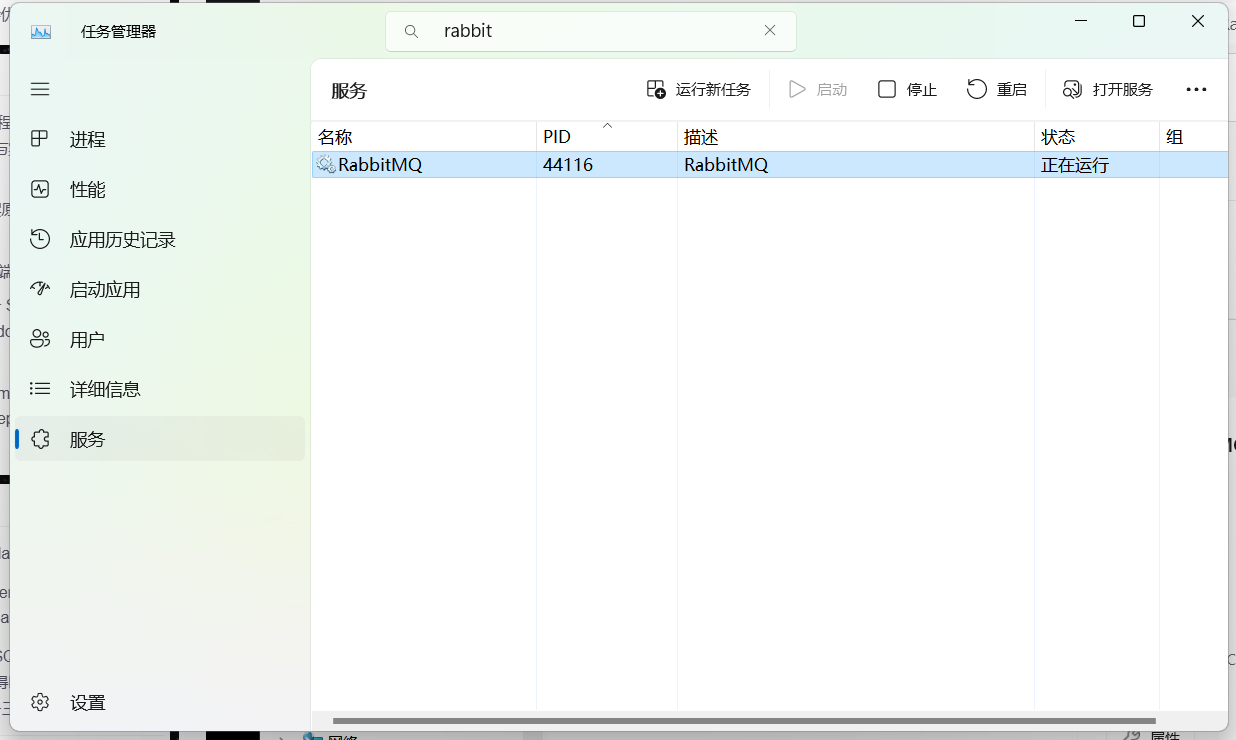Viewport: 1236px width, 740px height.
Task: Close the Task Manager window
Action: 1198,21
